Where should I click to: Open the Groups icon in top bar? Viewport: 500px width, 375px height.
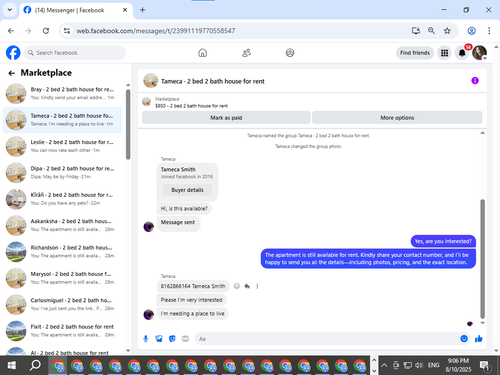[x=290, y=53]
